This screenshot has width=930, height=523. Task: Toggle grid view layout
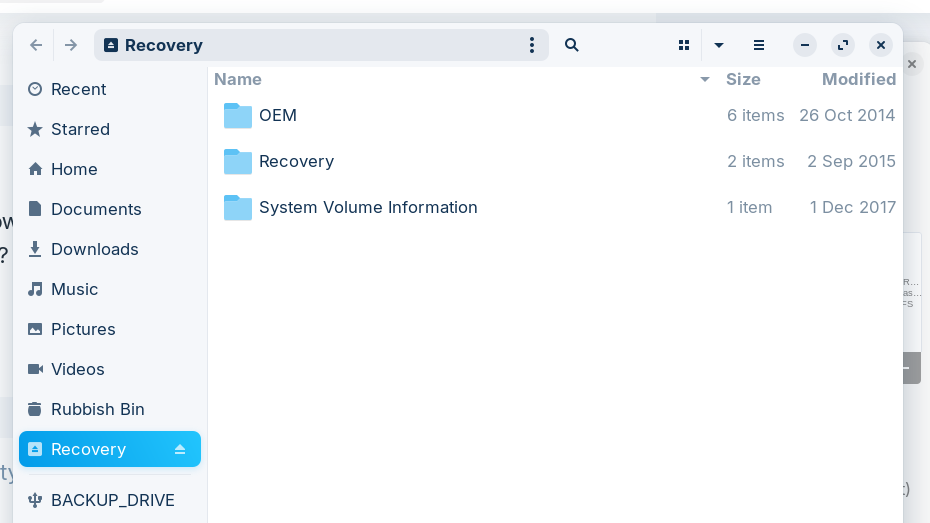pyautogui.click(x=684, y=45)
